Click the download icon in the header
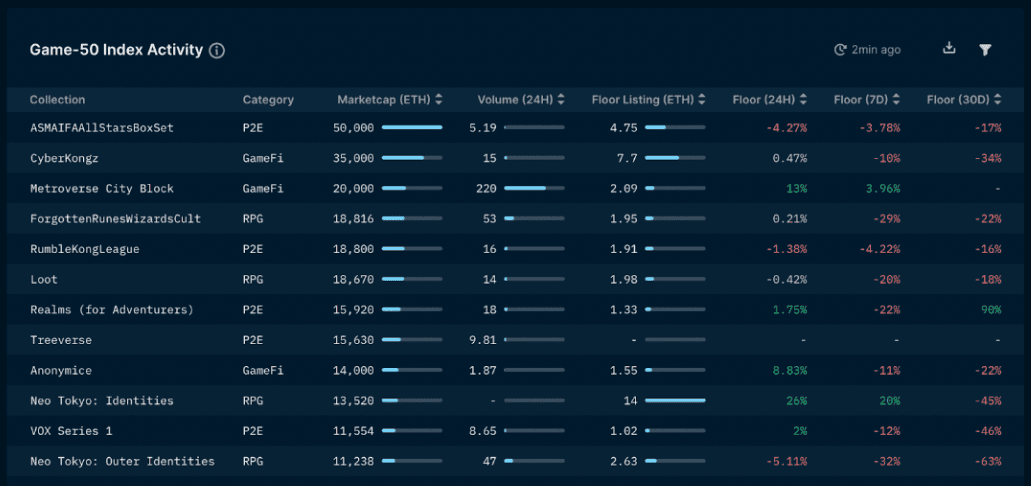1031x486 pixels. coord(949,48)
